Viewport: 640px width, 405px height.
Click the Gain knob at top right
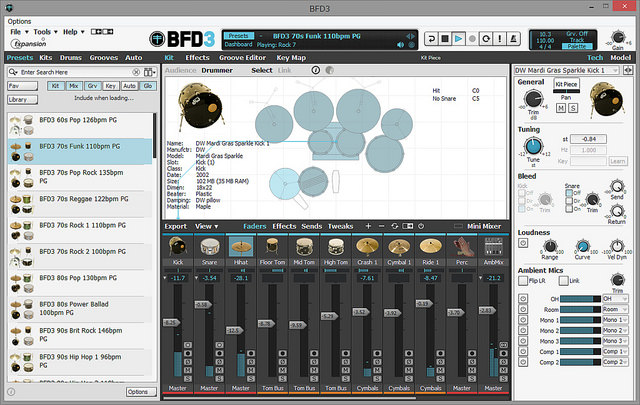[x=618, y=37]
